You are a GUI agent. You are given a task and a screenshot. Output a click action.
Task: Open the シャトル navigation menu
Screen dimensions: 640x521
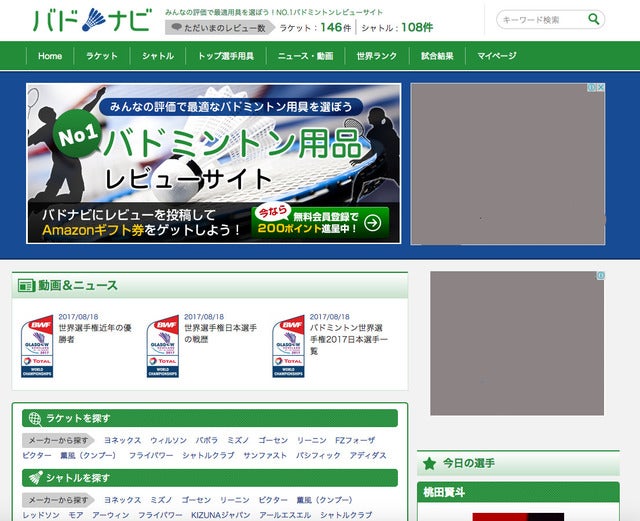[158, 56]
